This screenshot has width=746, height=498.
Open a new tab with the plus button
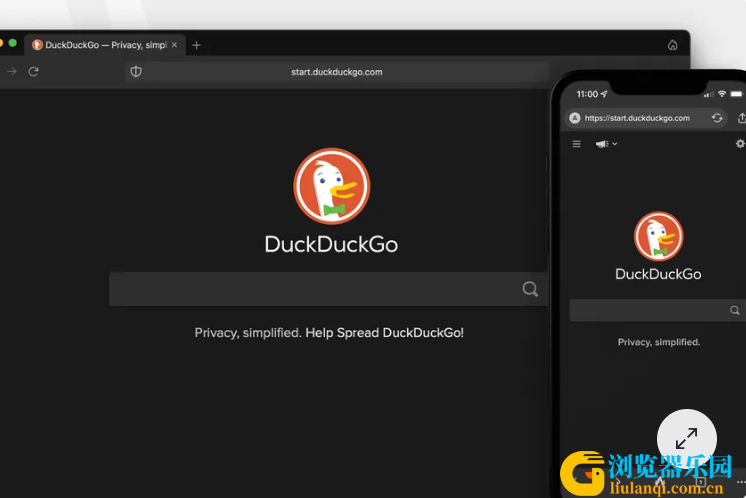[196, 45]
